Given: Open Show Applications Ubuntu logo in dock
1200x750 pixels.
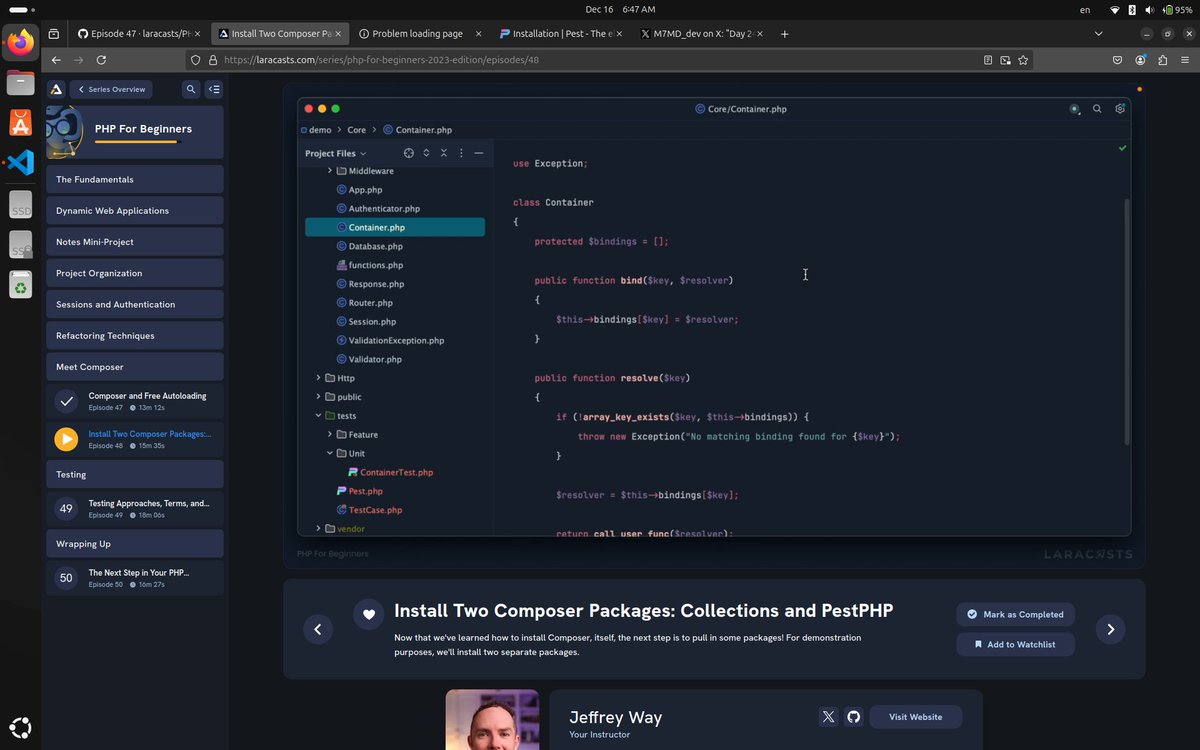Looking at the screenshot, I should [x=21, y=728].
